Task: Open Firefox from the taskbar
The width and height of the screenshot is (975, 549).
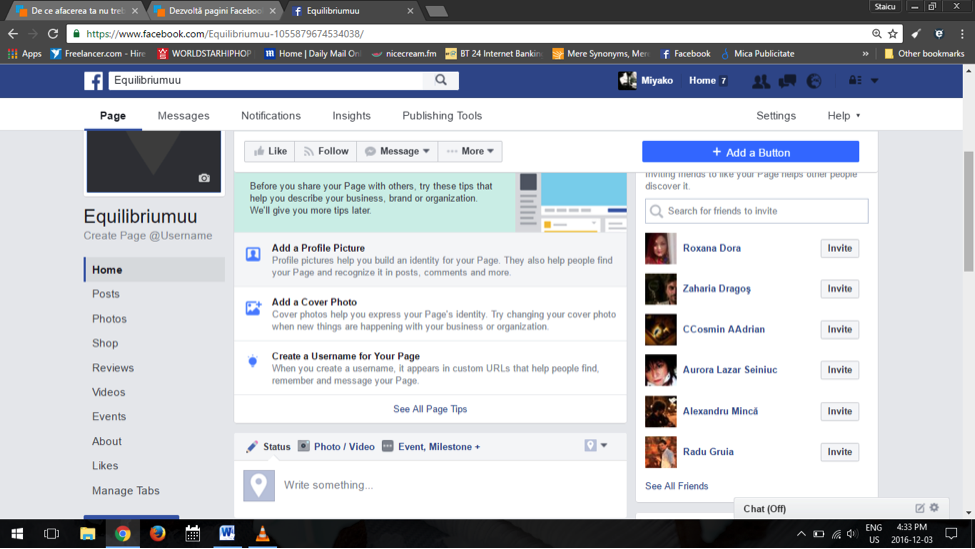Action: pos(157,533)
